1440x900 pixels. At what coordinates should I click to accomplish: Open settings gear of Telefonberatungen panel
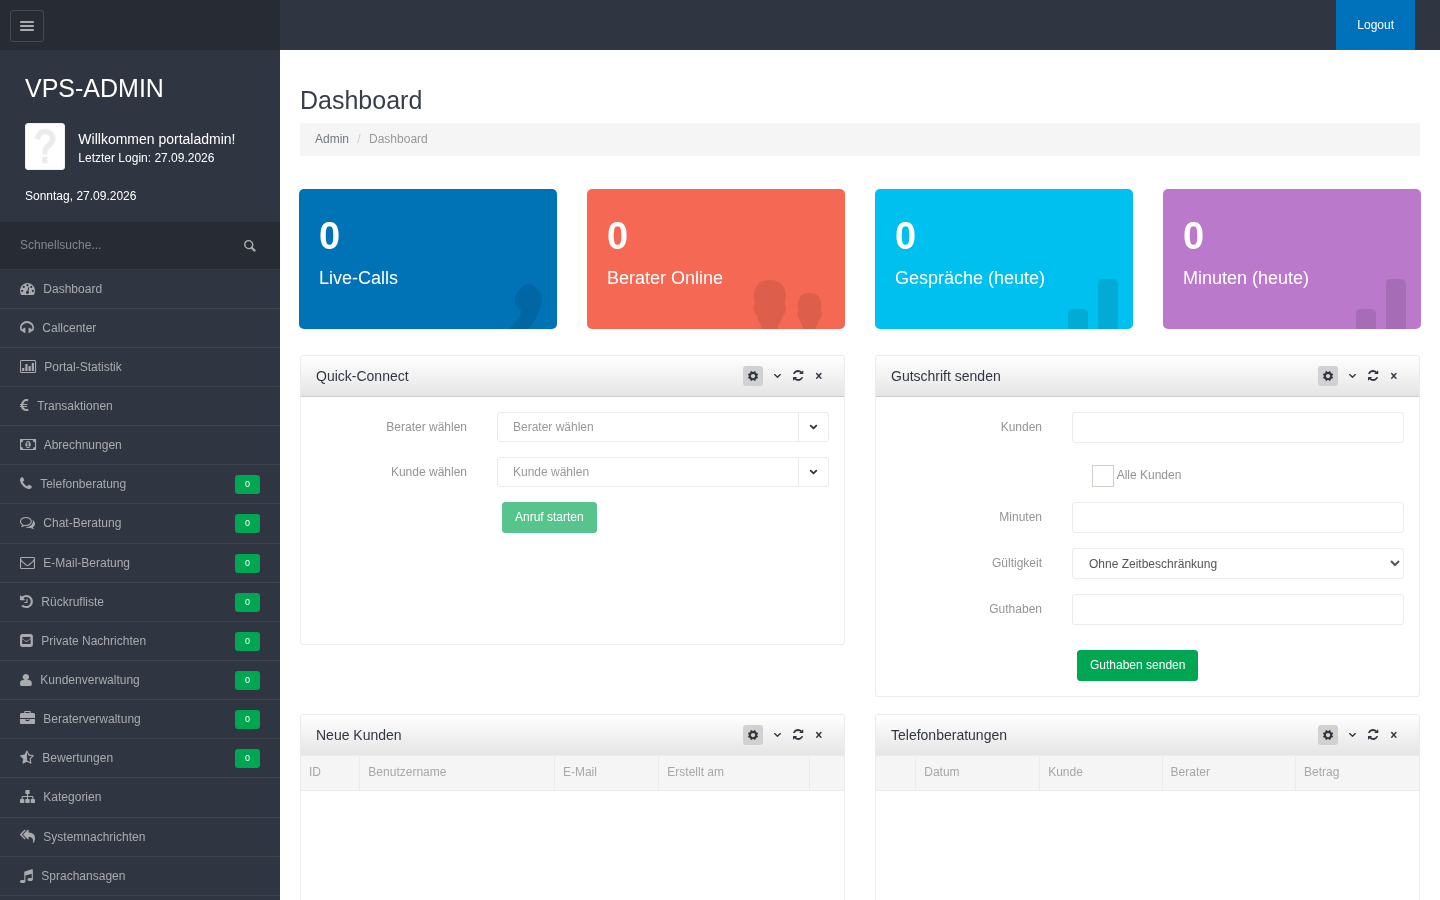tap(1328, 735)
